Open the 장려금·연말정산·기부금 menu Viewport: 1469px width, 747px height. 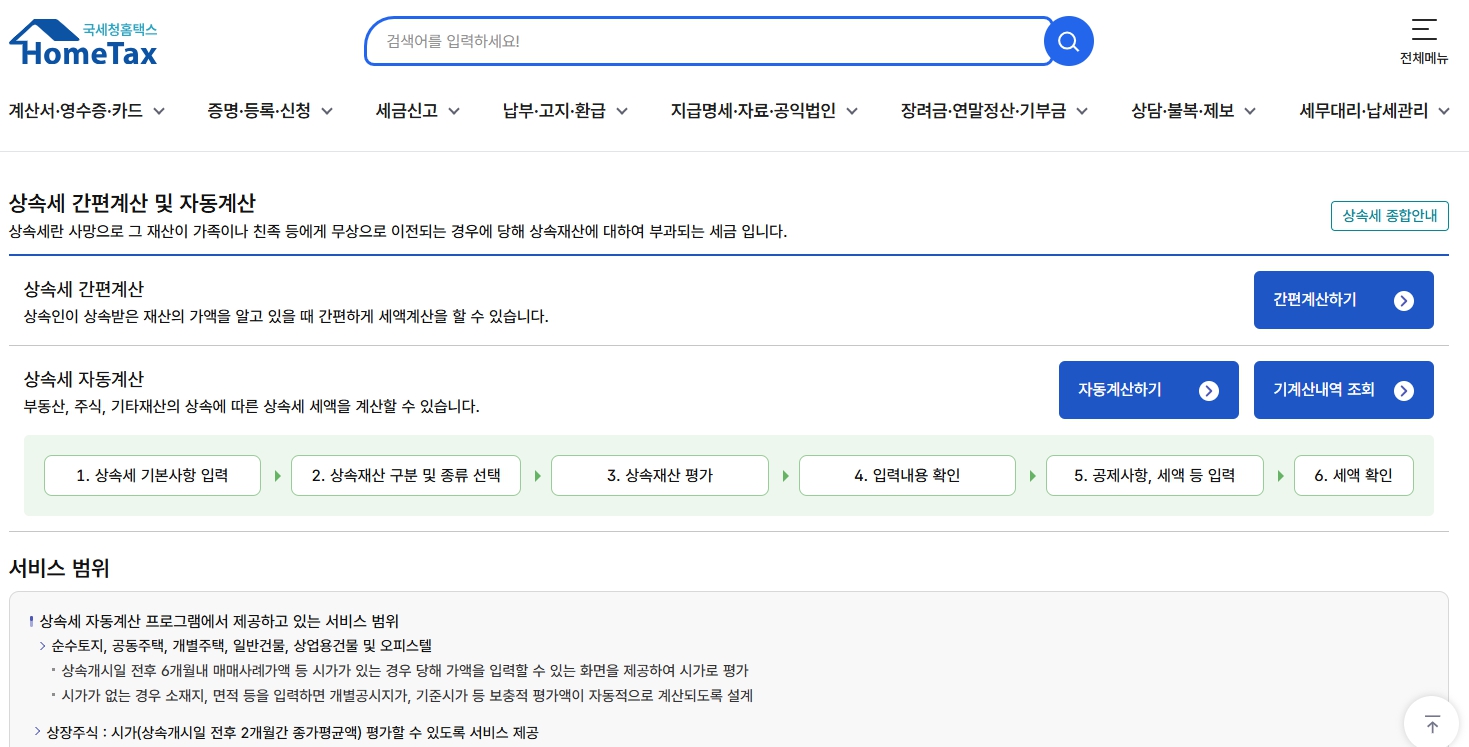click(x=983, y=111)
